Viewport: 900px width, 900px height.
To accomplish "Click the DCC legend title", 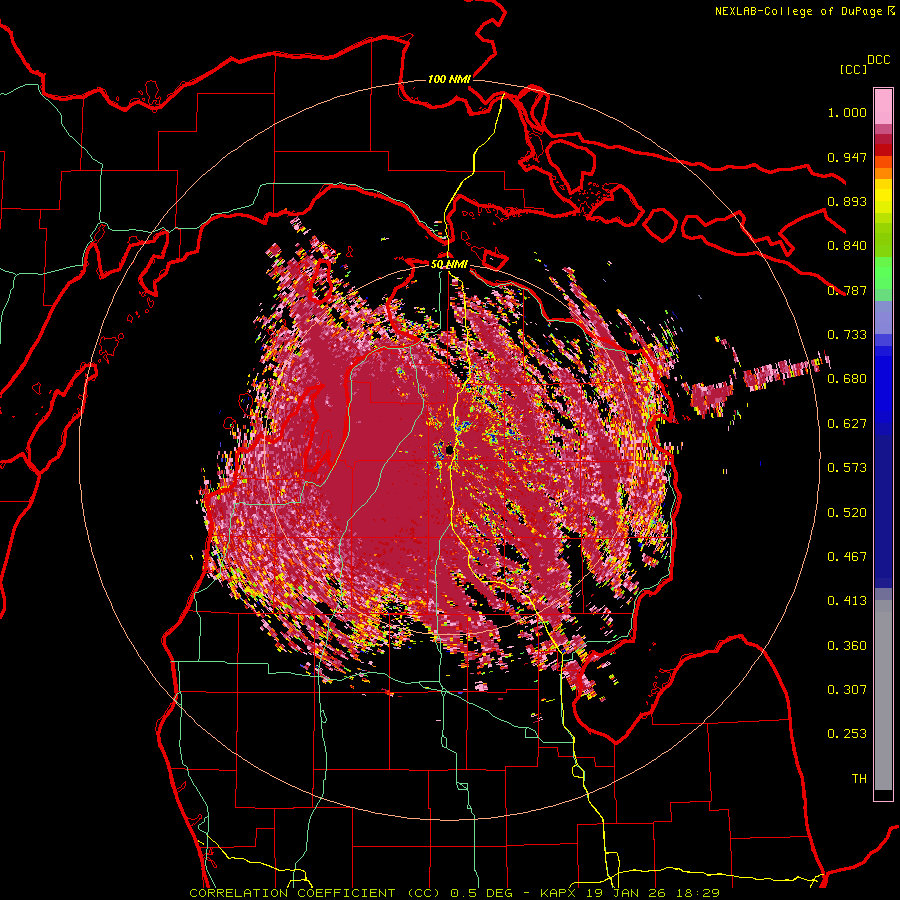I will [879, 60].
